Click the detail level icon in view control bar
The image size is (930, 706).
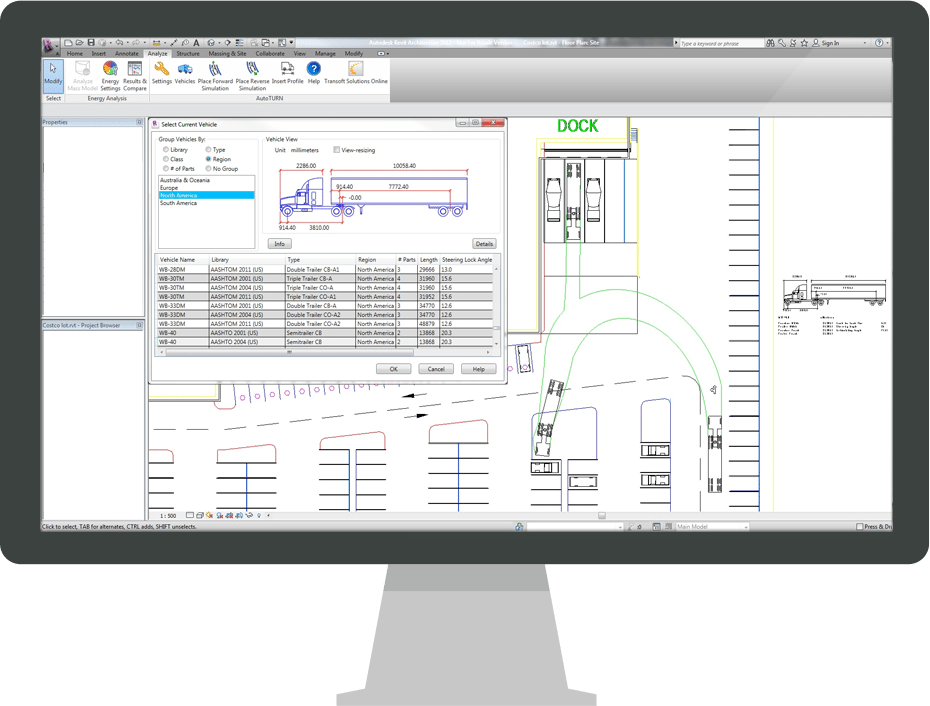(190, 516)
